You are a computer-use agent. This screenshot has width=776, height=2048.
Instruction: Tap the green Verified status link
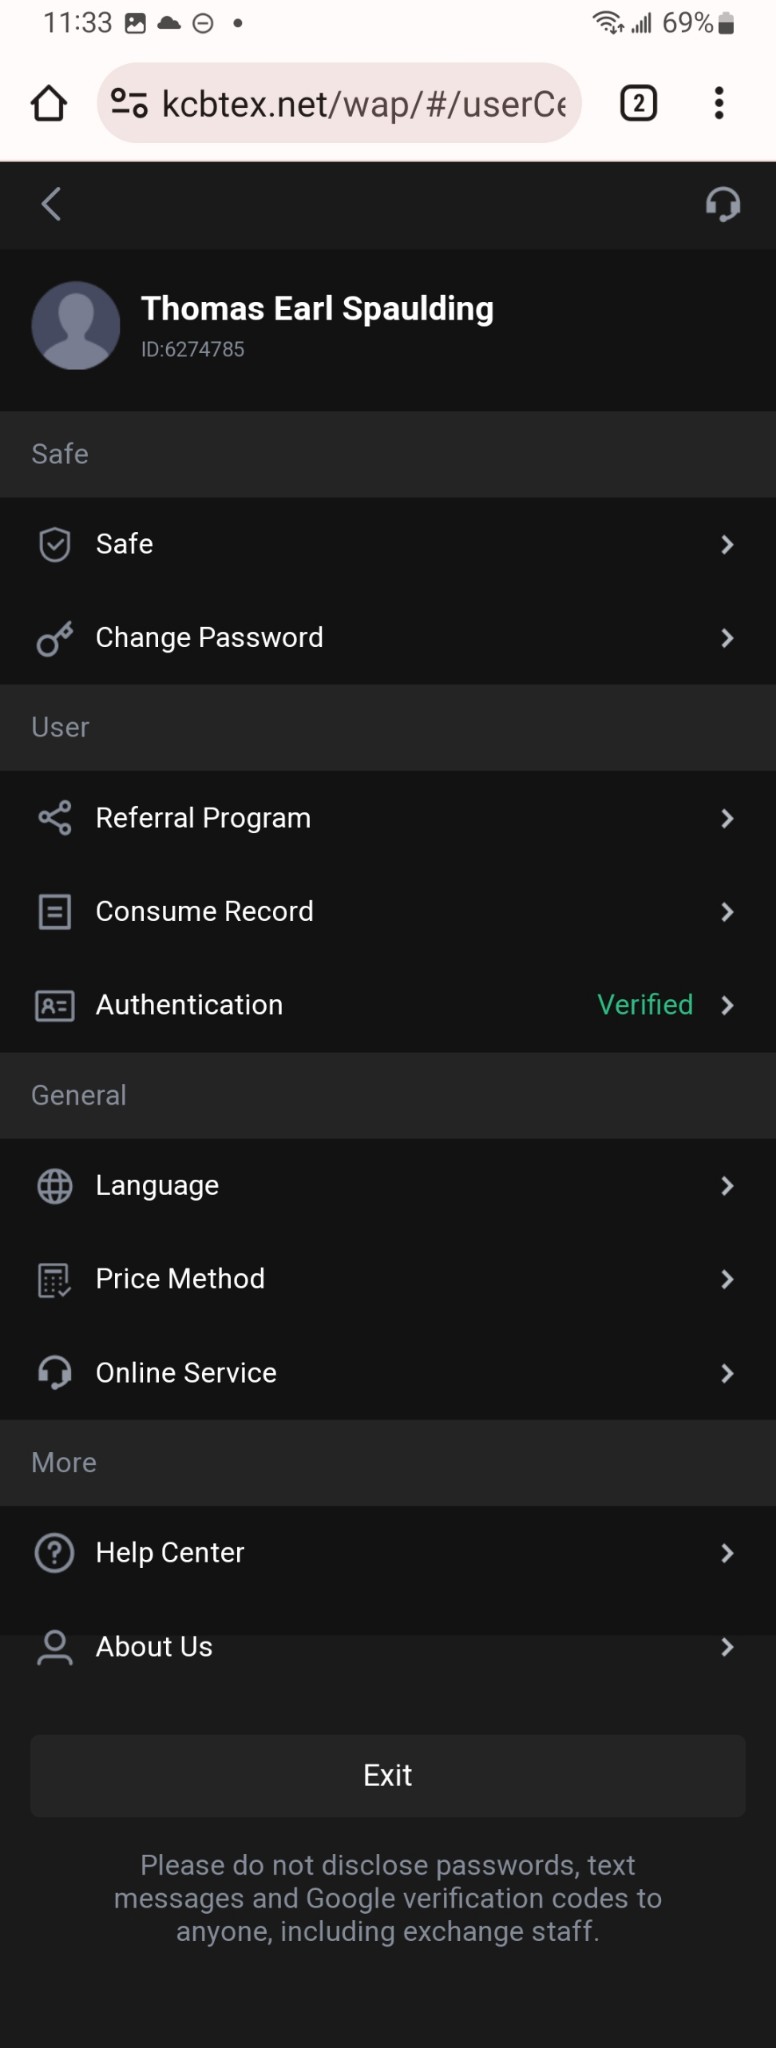pos(645,1005)
